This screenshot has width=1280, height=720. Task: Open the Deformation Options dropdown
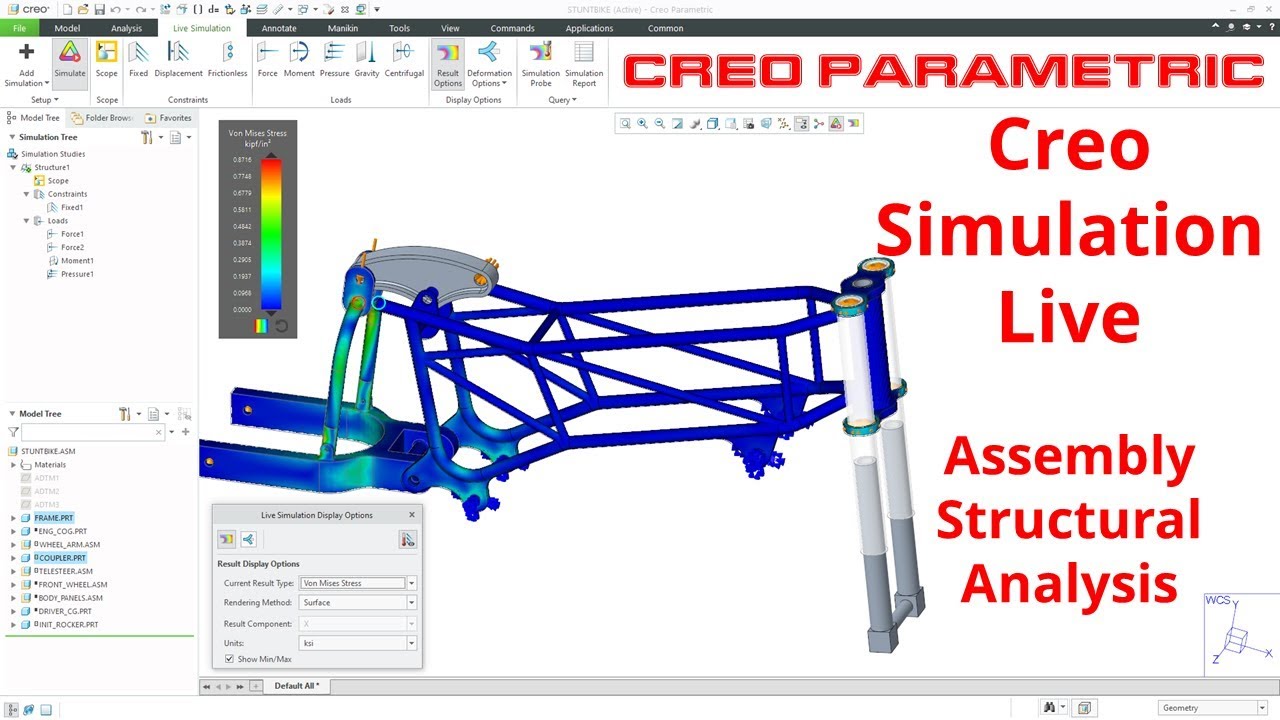[x=489, y=78]
